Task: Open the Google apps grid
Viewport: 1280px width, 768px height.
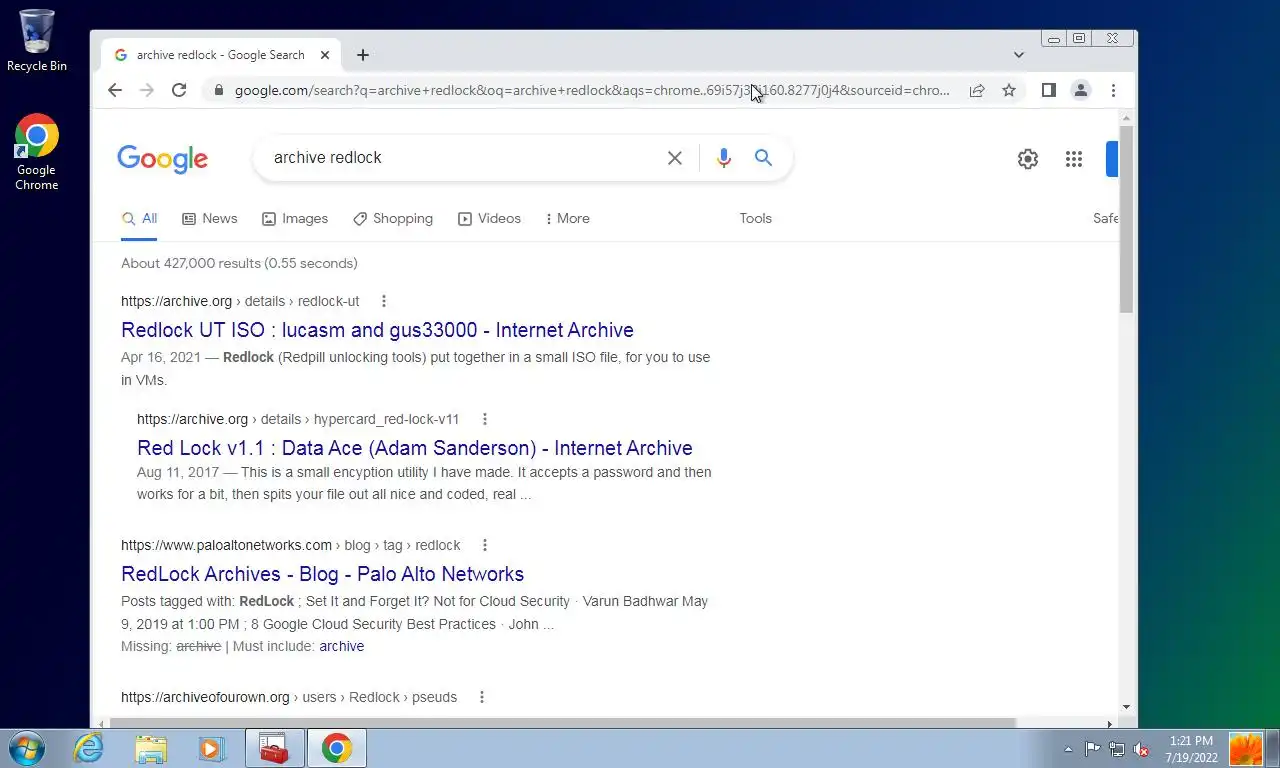Action: (1074, 159)
